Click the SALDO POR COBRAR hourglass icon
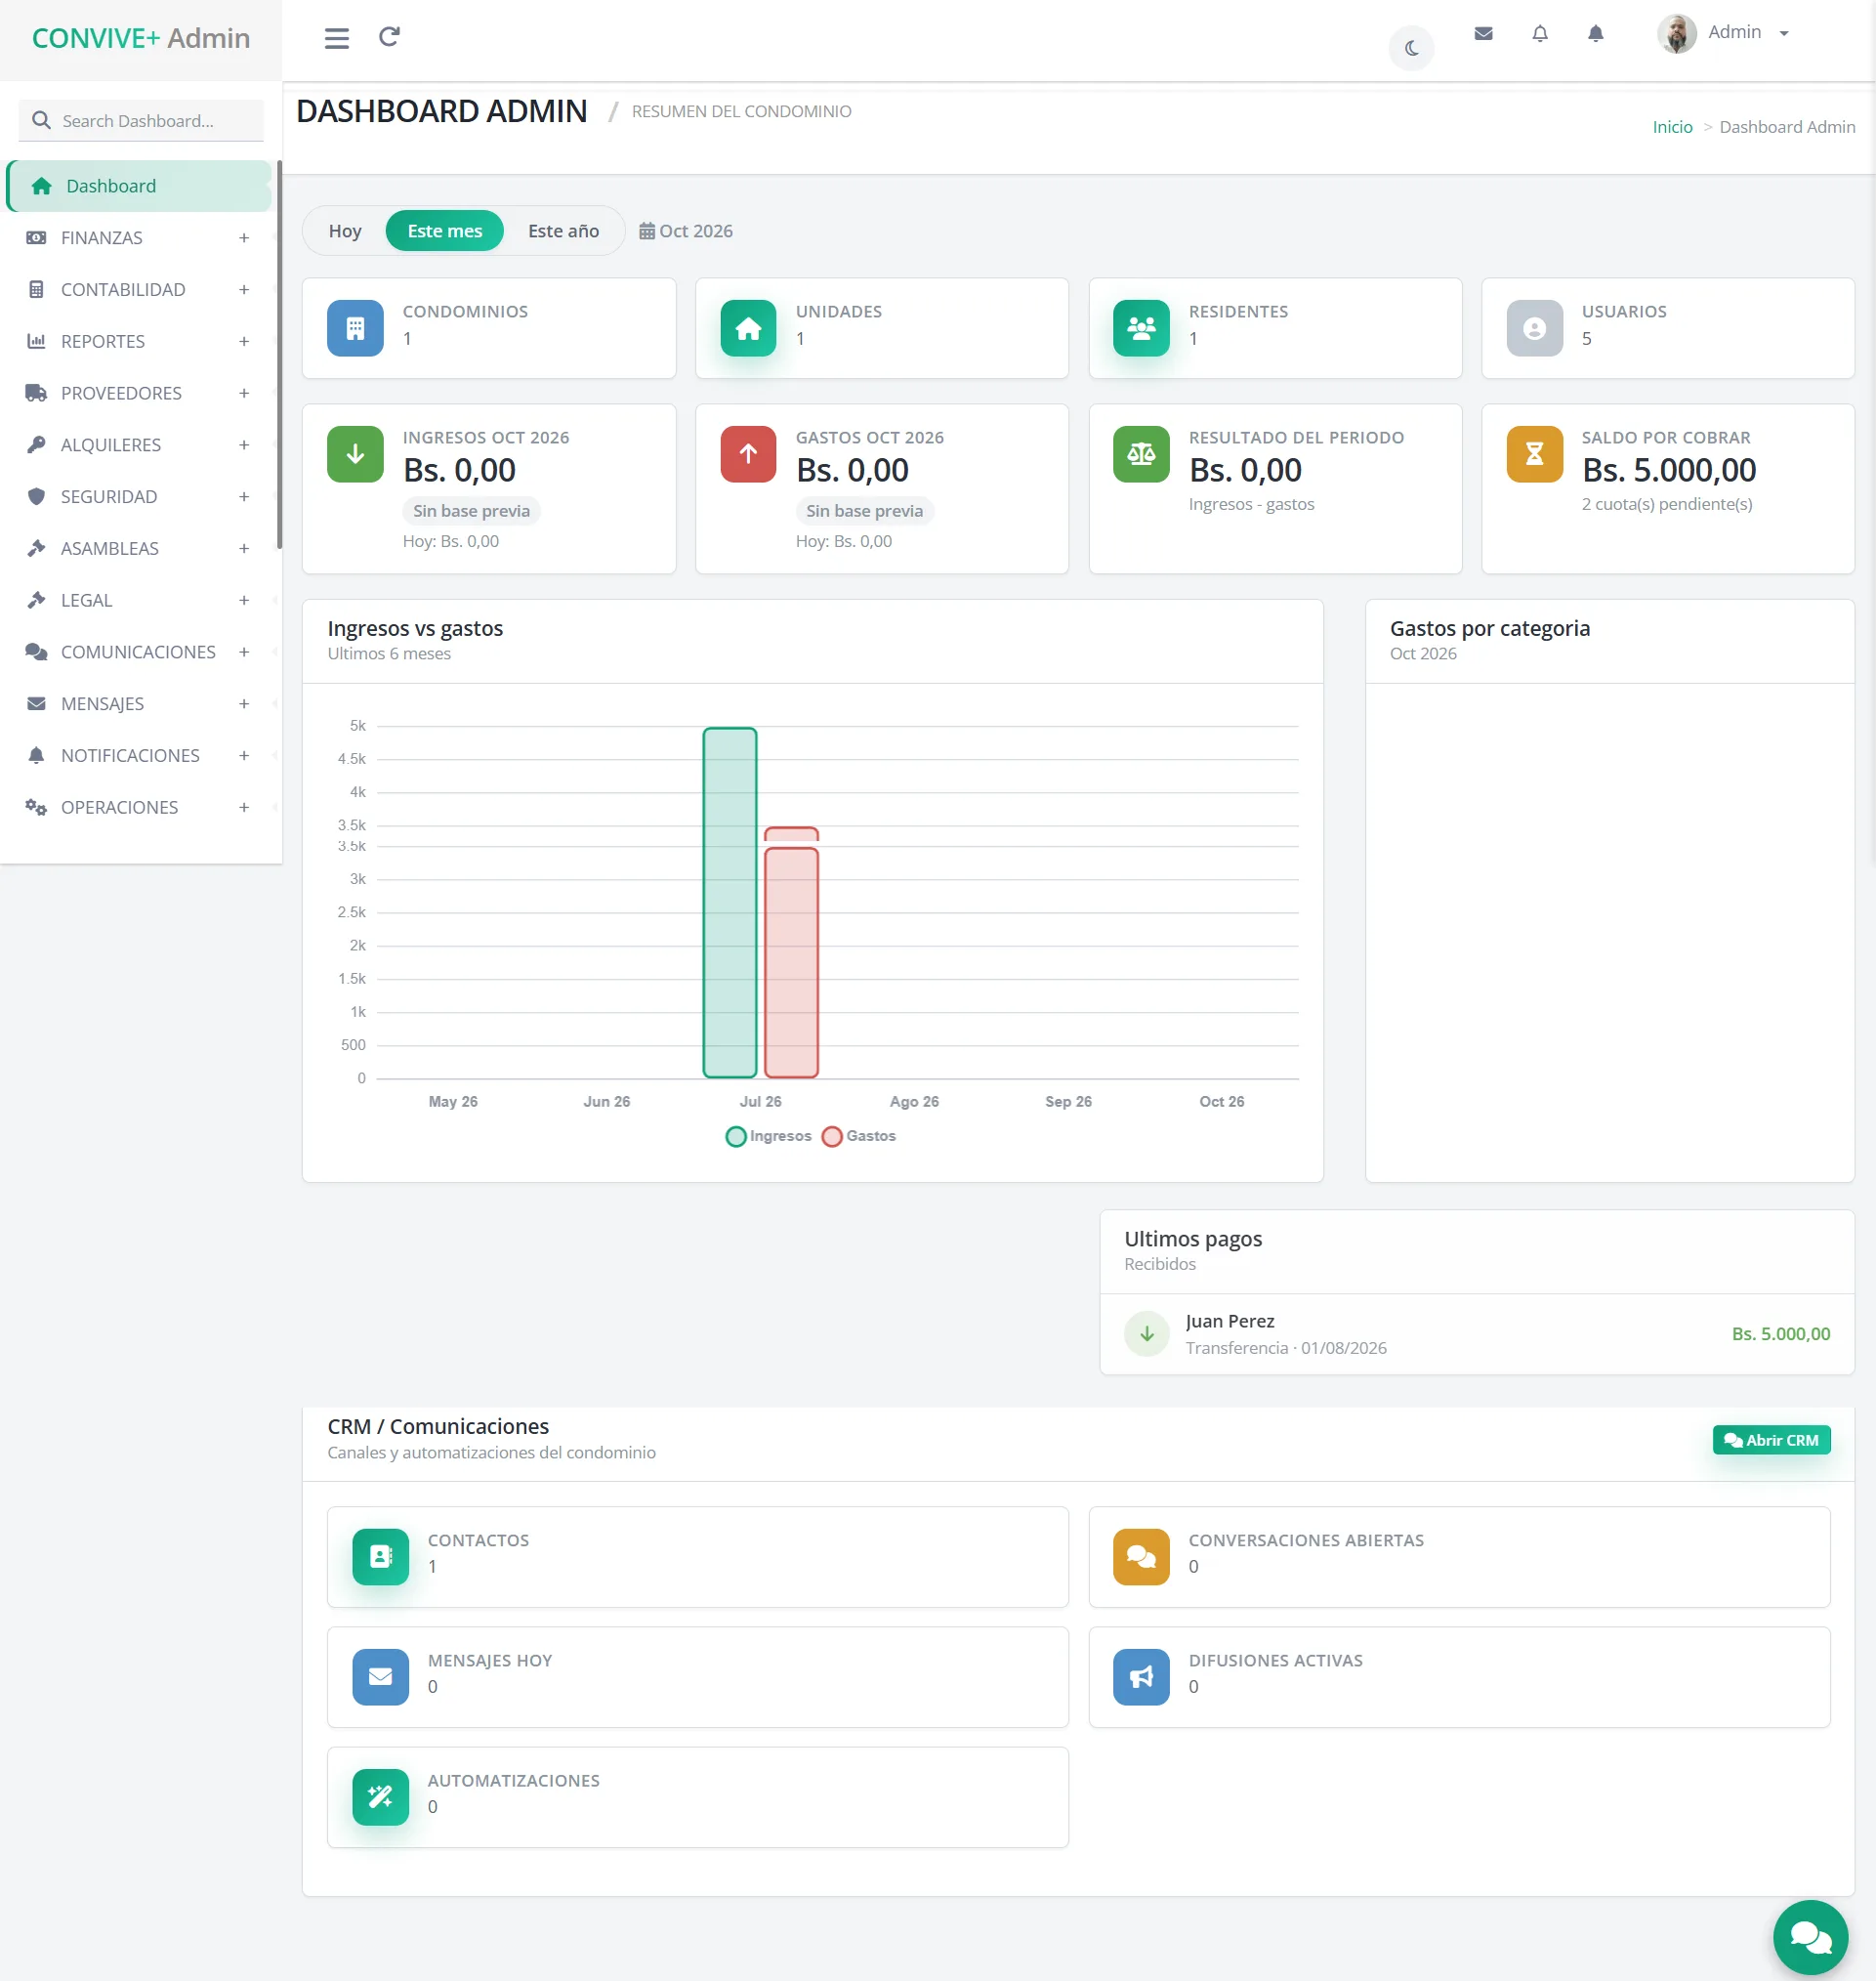Viewport: 1876px width, 1981px height. pyautogui.click(x=1534, y=454)
